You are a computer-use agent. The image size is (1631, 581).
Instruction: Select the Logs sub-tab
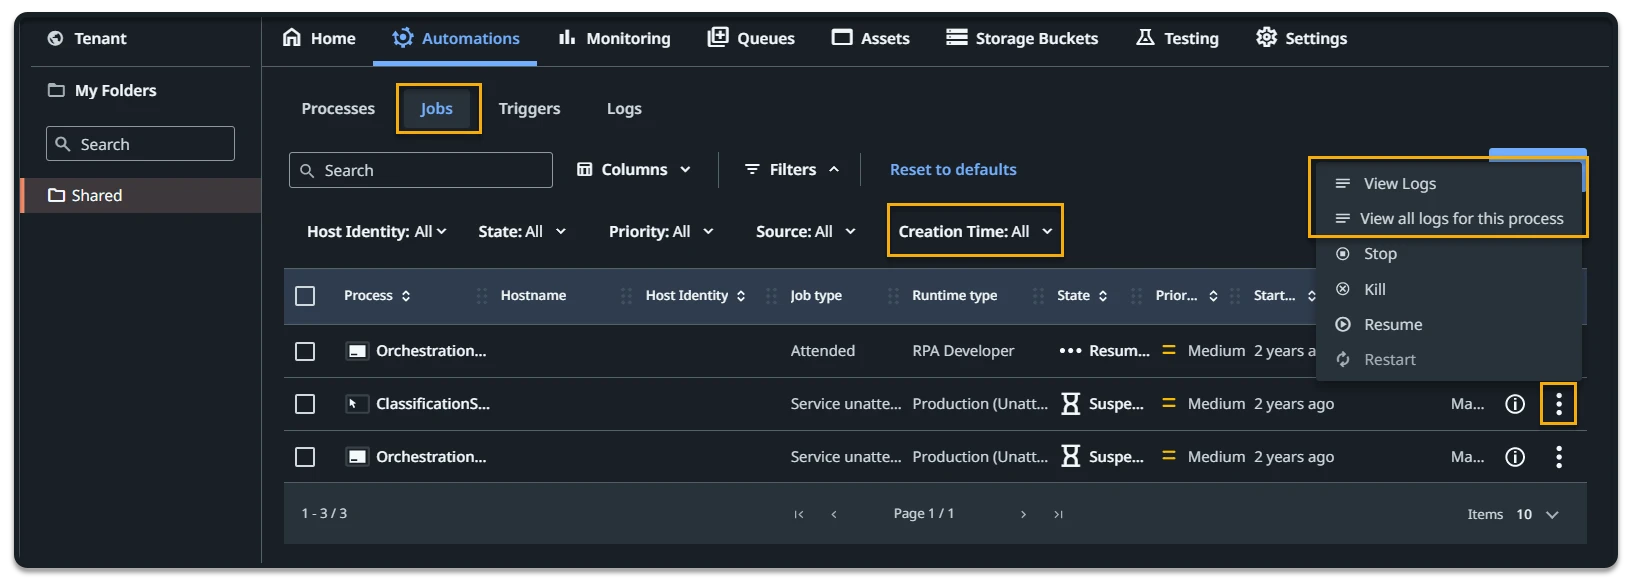click(x=624, y=108)
